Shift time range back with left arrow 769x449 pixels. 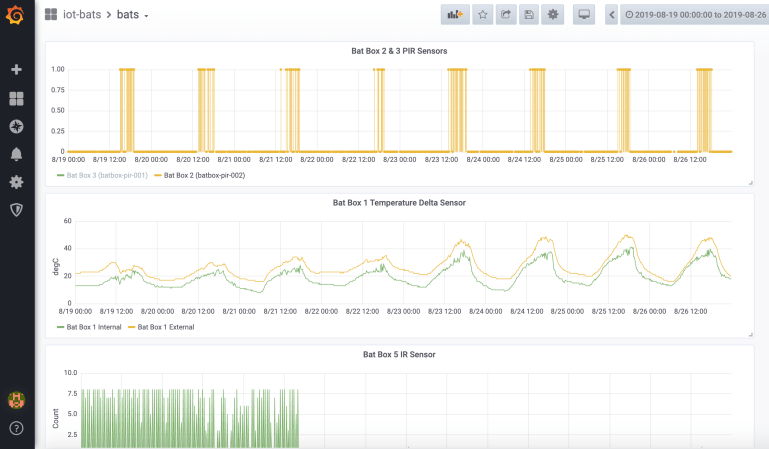click(x=611, y=15)
